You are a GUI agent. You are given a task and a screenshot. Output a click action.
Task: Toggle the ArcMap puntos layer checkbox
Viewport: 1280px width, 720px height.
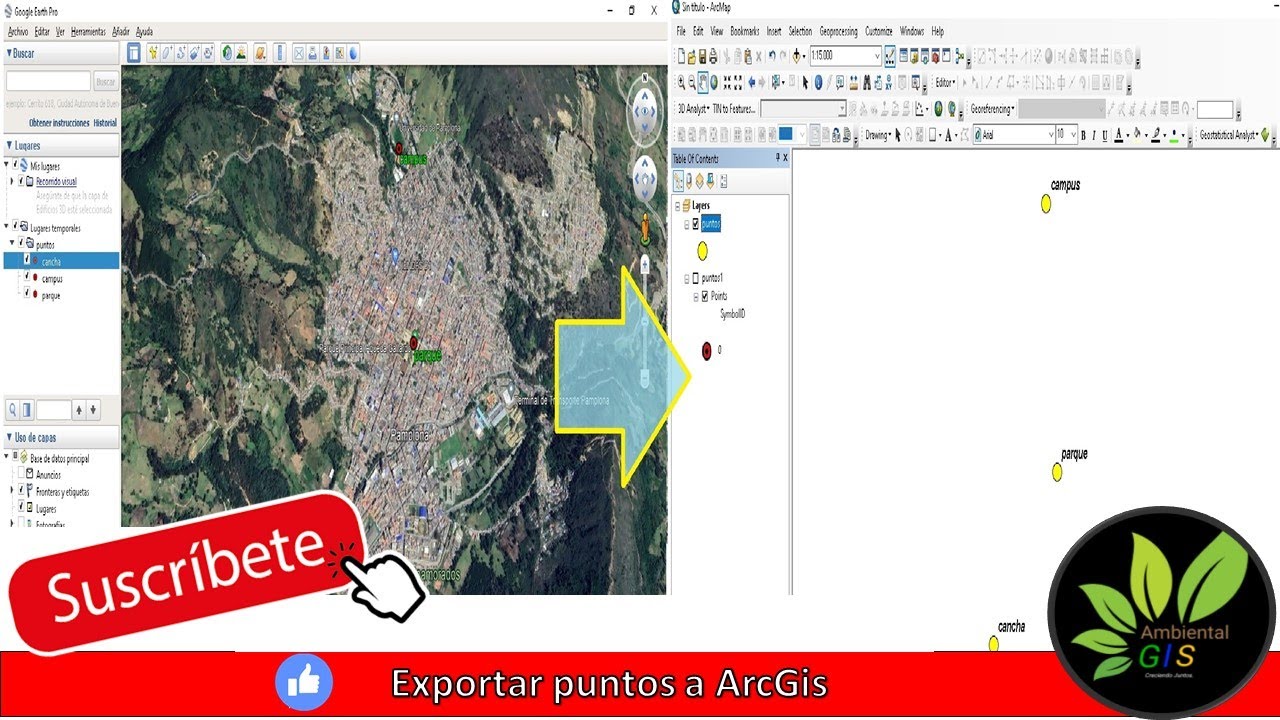coord(696,224)
